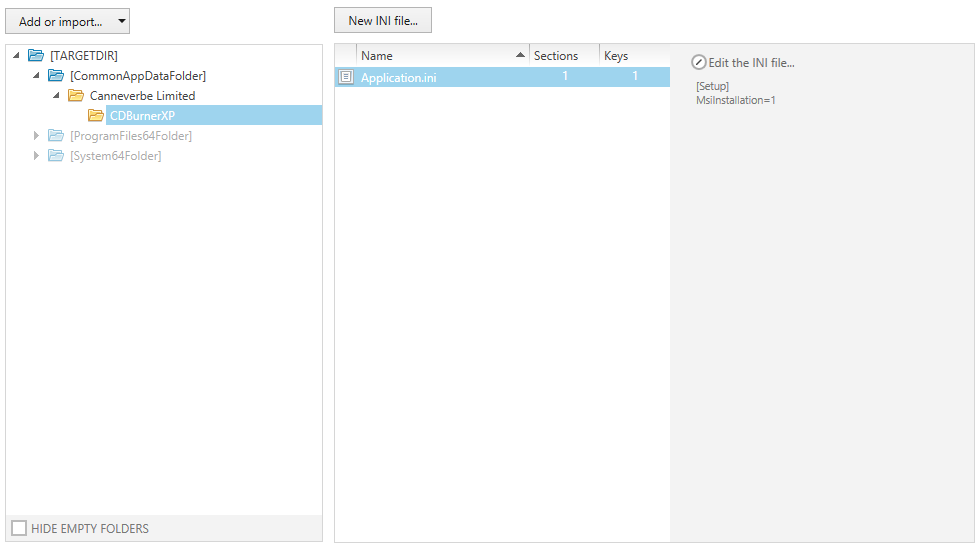Viewport: 980px width, 548px height.
Task: Click the Canneverbe Limited folder icon
Action: coord(76,96)
